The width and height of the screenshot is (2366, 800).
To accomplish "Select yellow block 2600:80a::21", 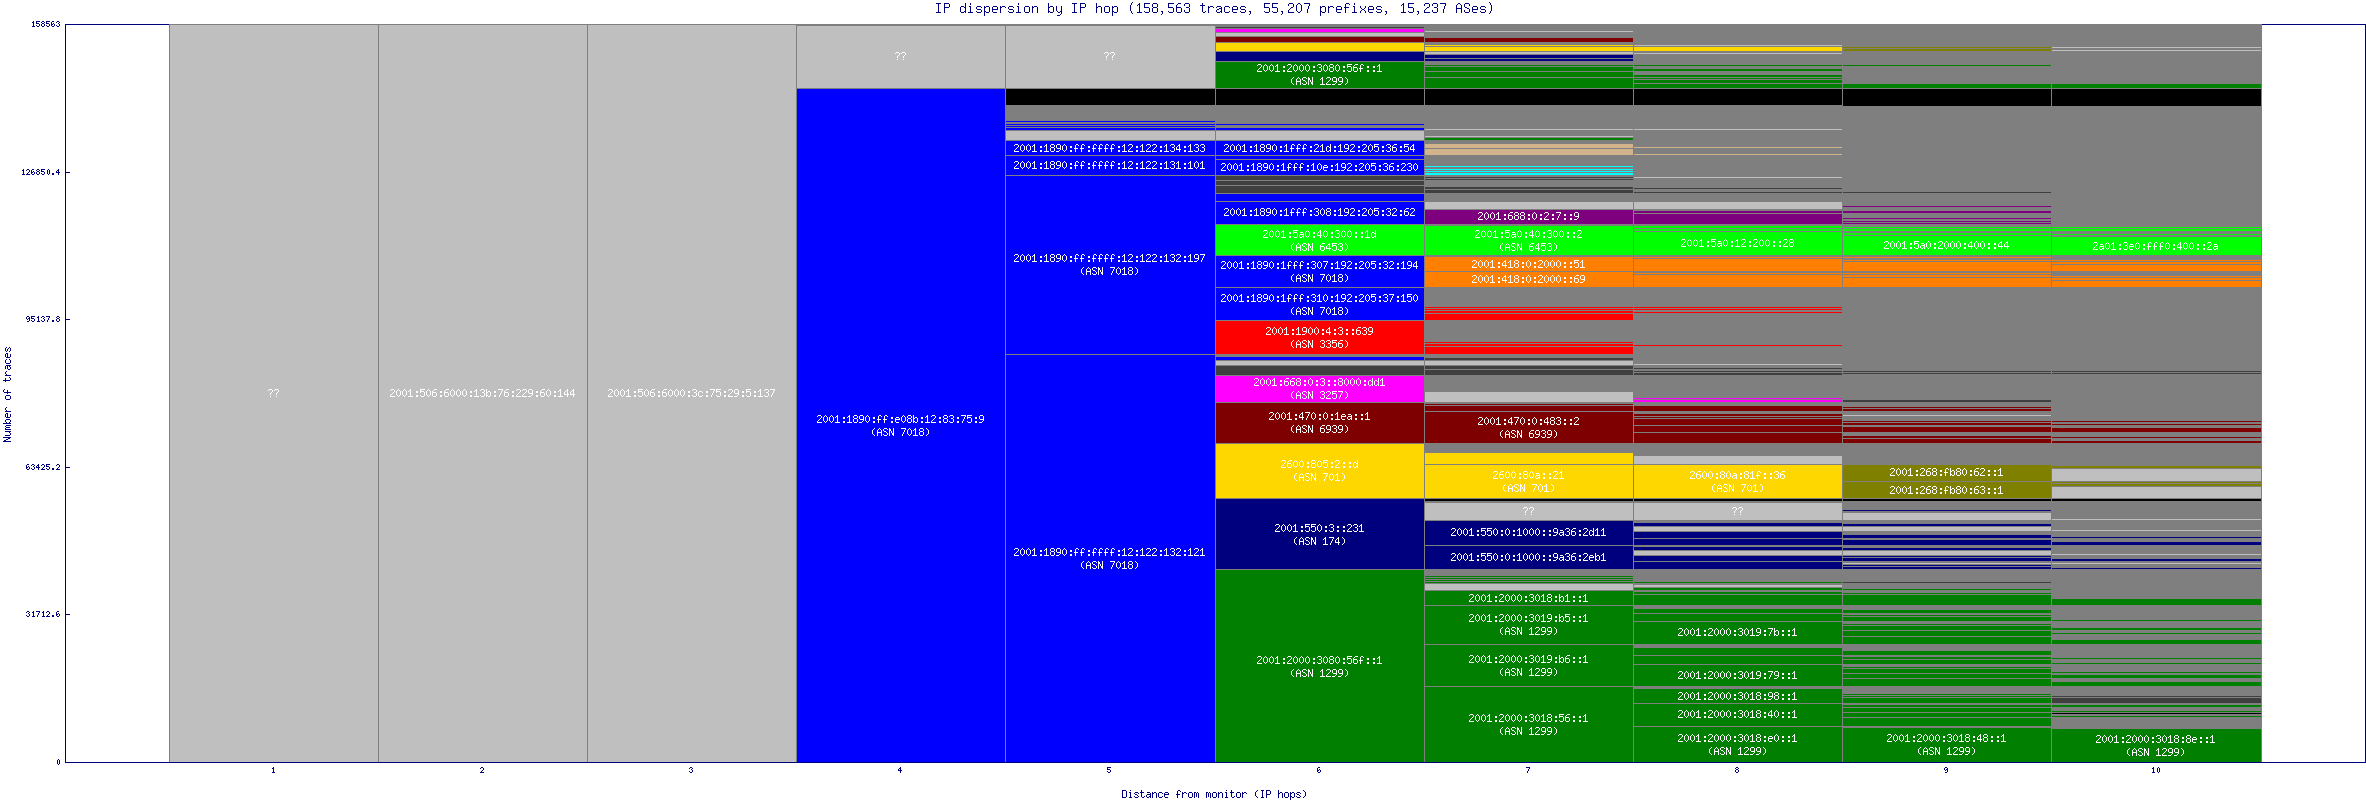I will click(x=1528, y=481).
